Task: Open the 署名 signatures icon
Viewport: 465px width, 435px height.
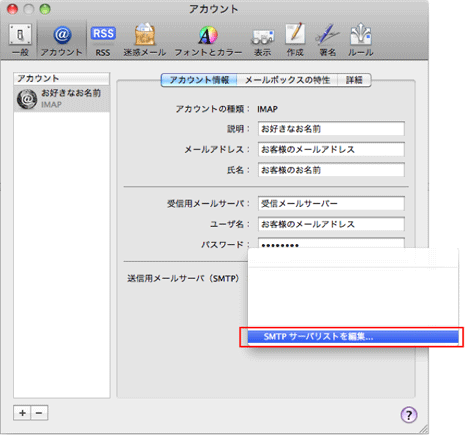Action: (x=328, y=39)
